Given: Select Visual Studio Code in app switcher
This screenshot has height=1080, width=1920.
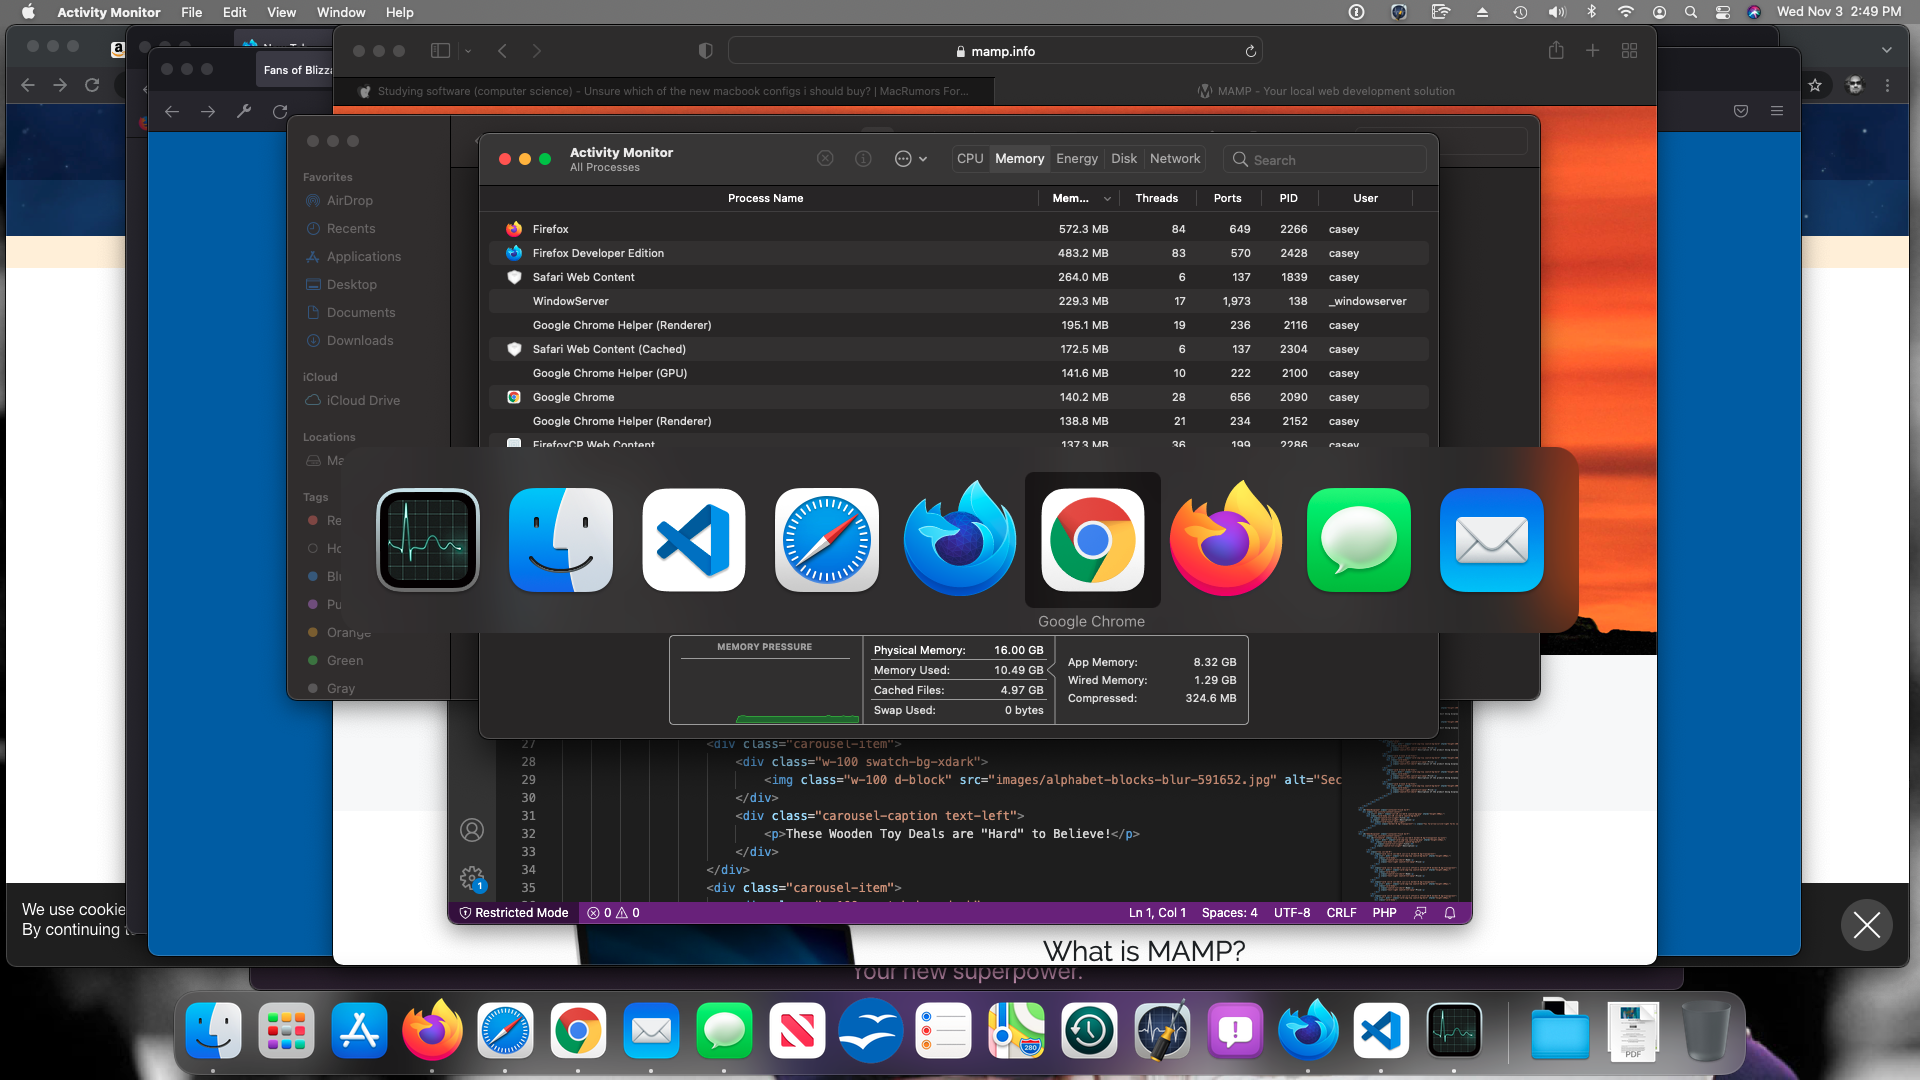Looking at the screenshot, I should pos(693,540).
